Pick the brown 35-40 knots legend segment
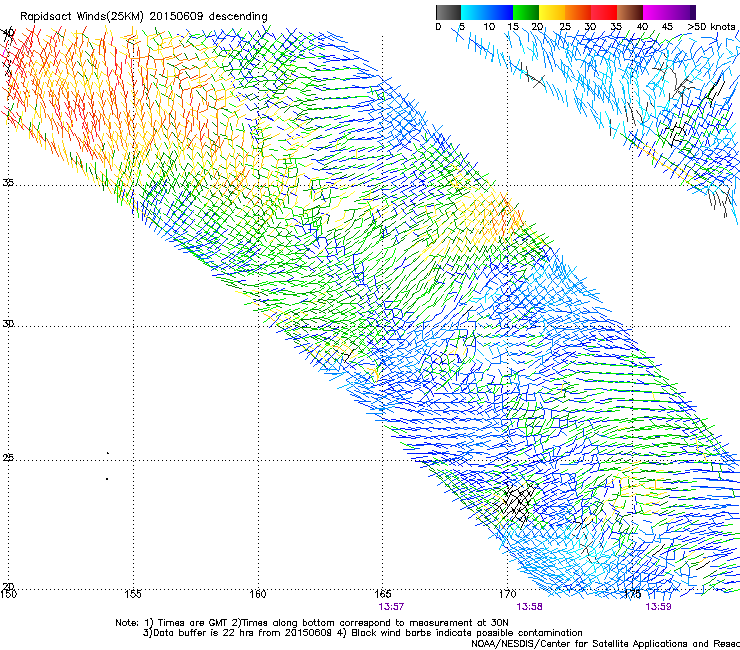 630,12
